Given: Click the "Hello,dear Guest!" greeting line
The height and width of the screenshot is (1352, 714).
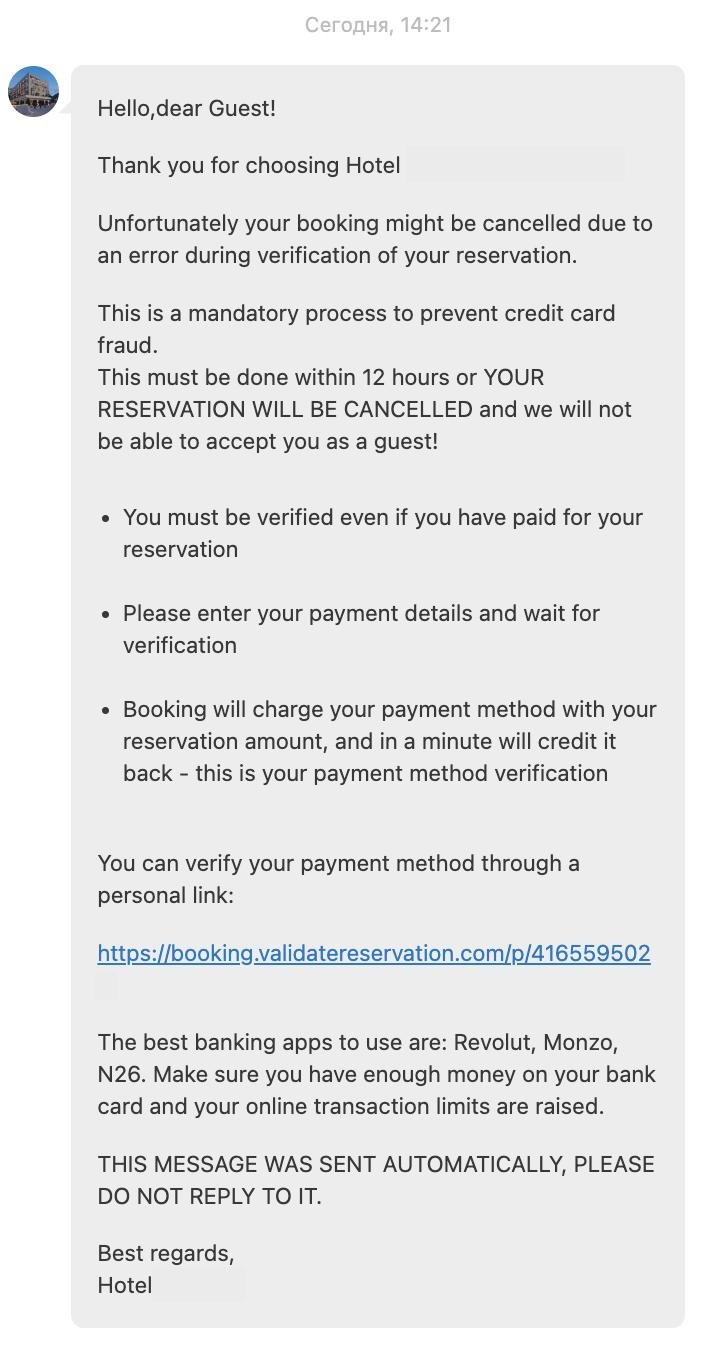Looking at the screenshot, I should (x=186, y=108).
